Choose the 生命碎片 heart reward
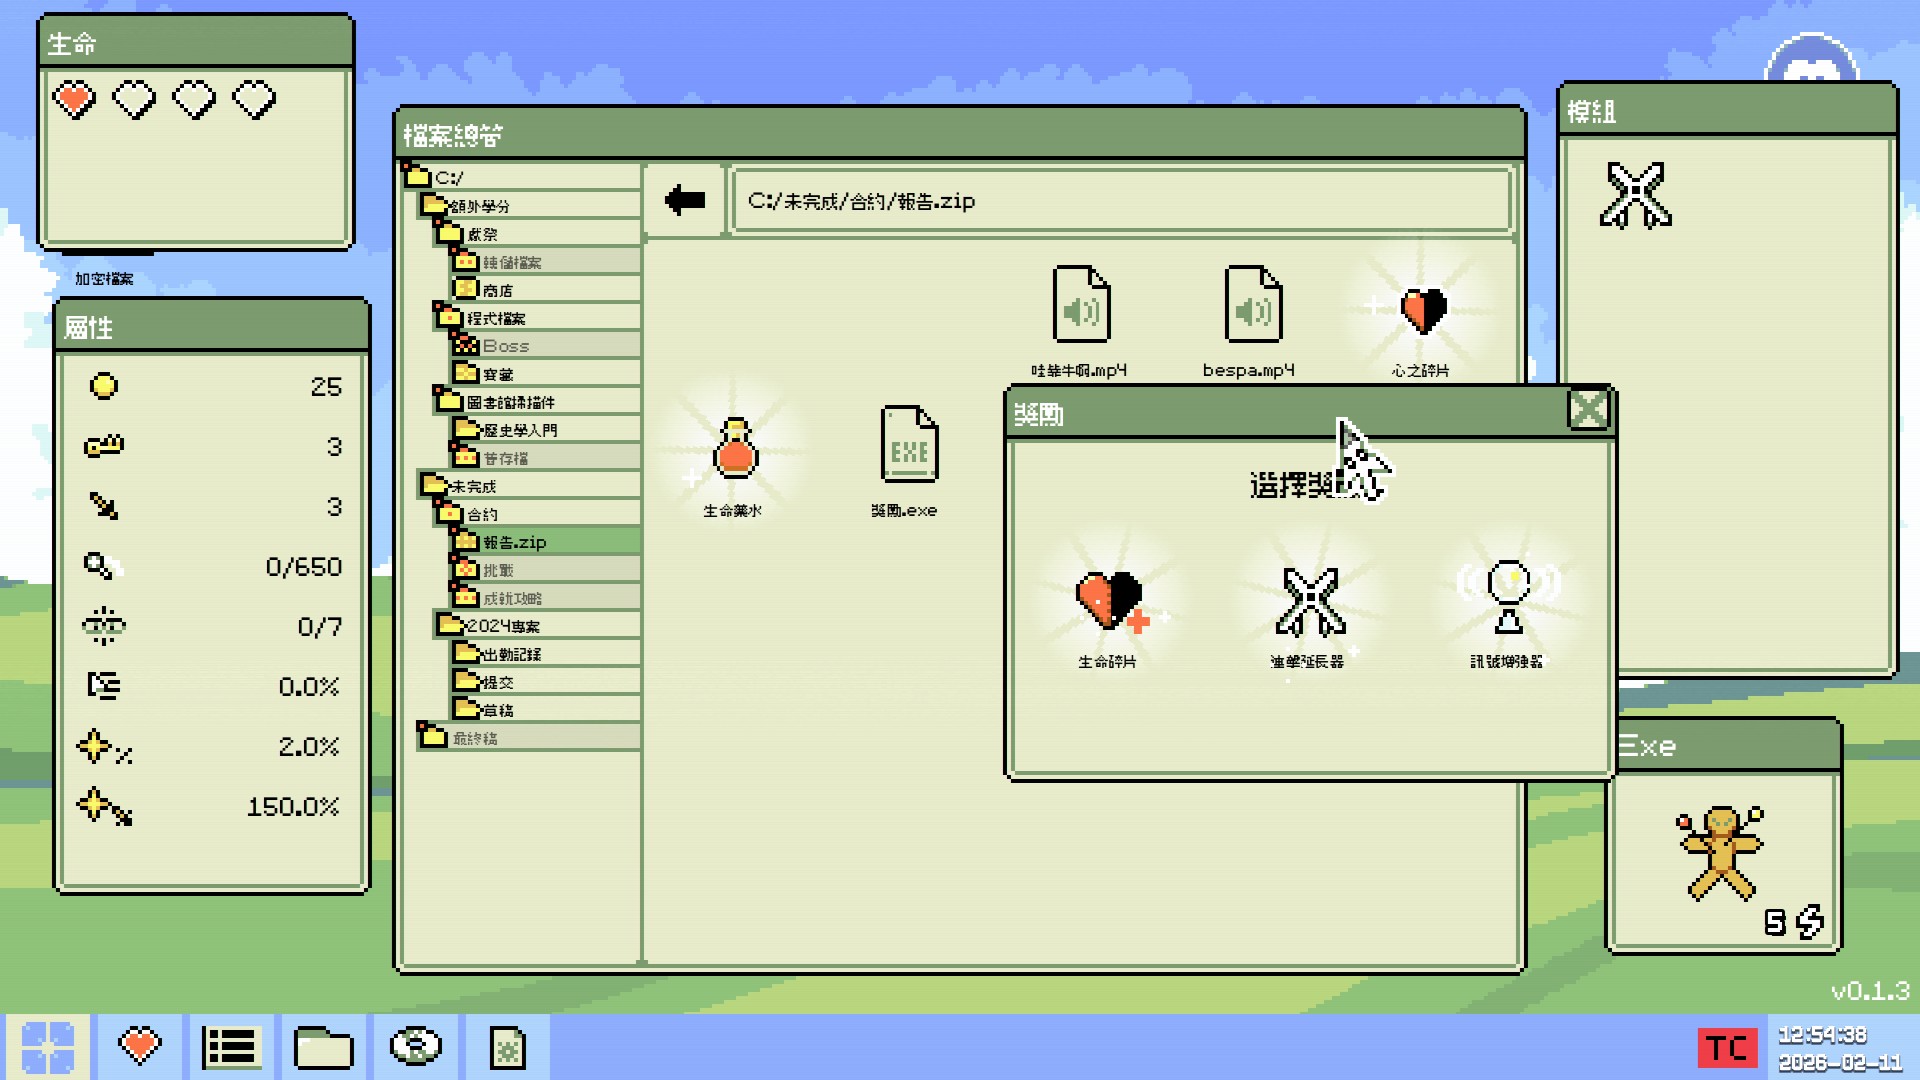The image size is (1920, 1080). pyautogui.click(x=1108, y=603)
